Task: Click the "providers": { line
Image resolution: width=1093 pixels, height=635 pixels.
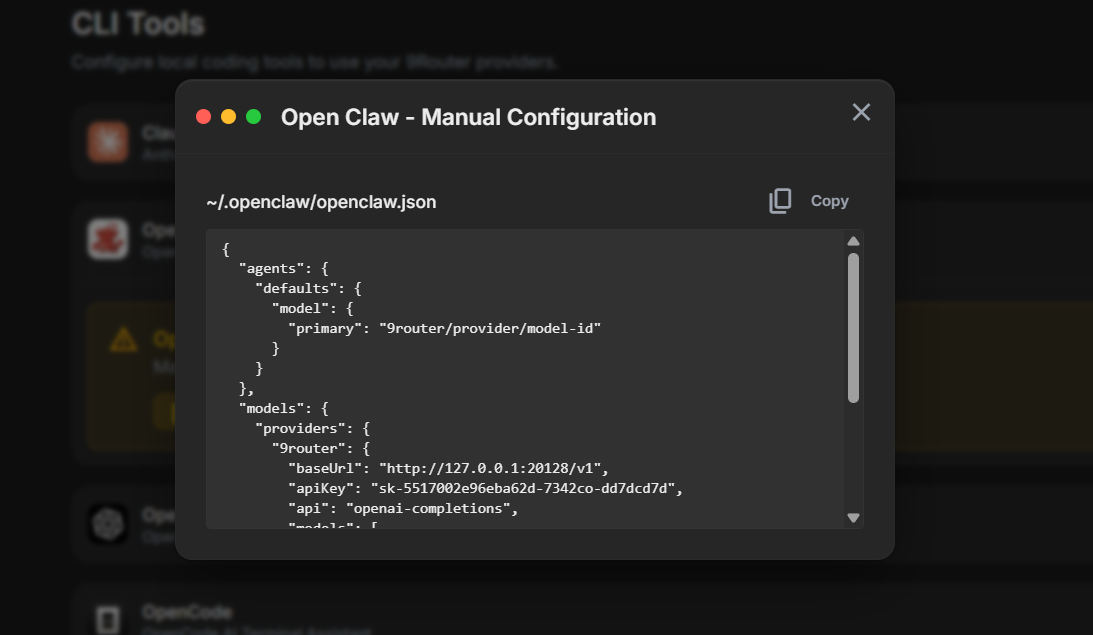Action: click(313, 429)
